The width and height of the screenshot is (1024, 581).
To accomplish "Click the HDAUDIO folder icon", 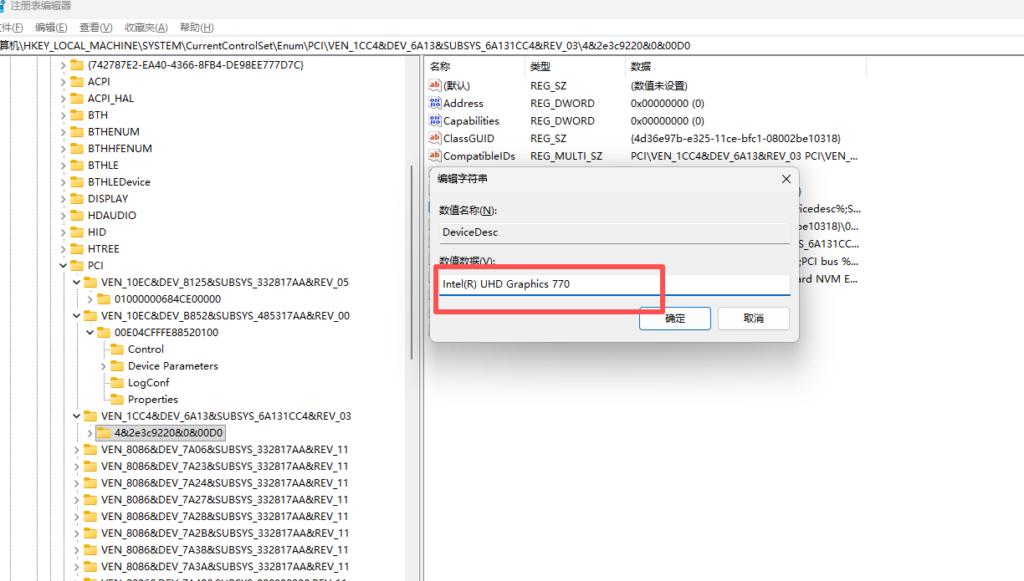I will [x=76, y=215].
